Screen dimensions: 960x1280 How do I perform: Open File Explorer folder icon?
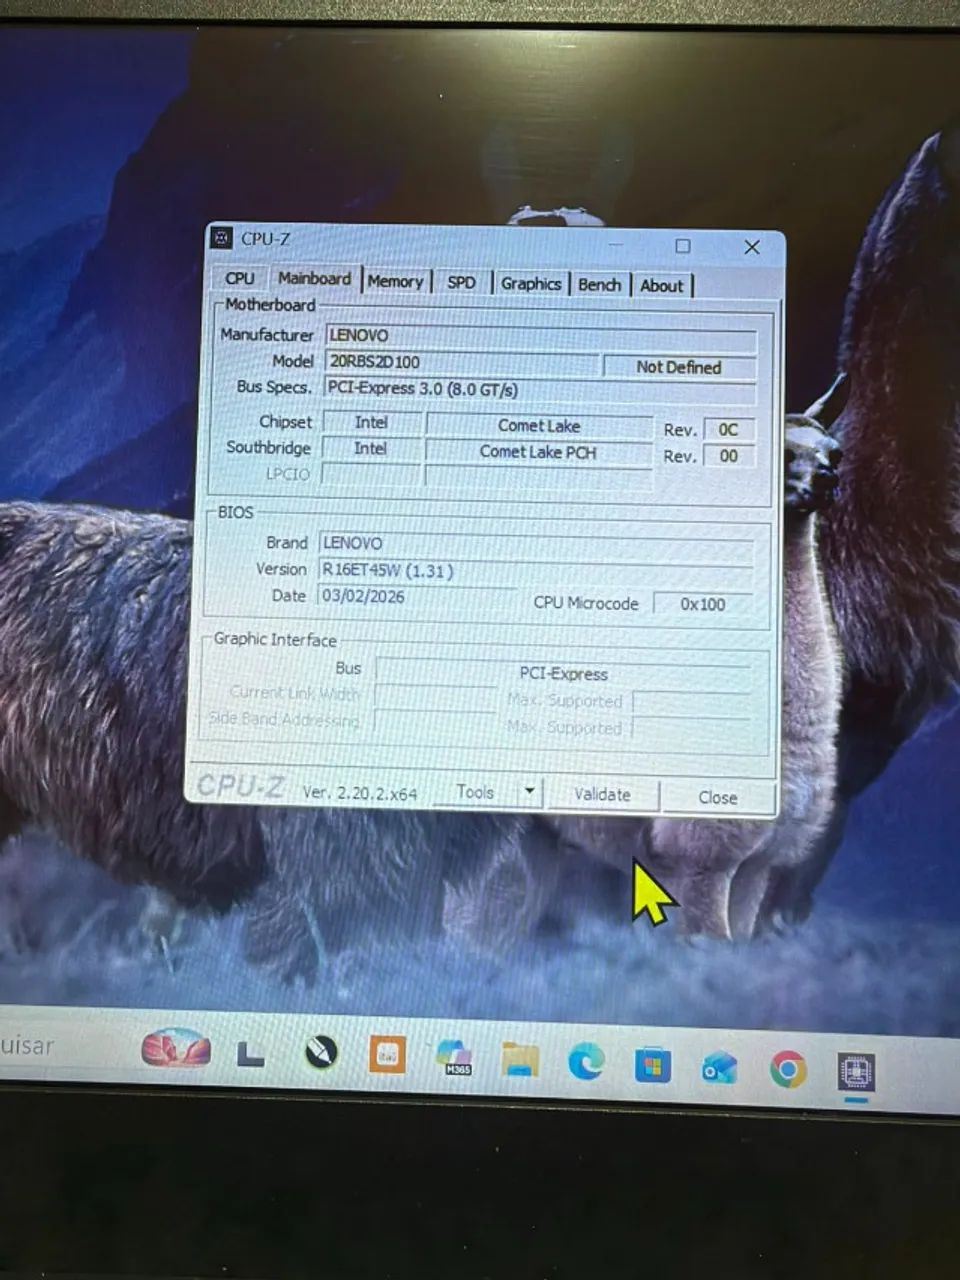tap(520, 1059)
